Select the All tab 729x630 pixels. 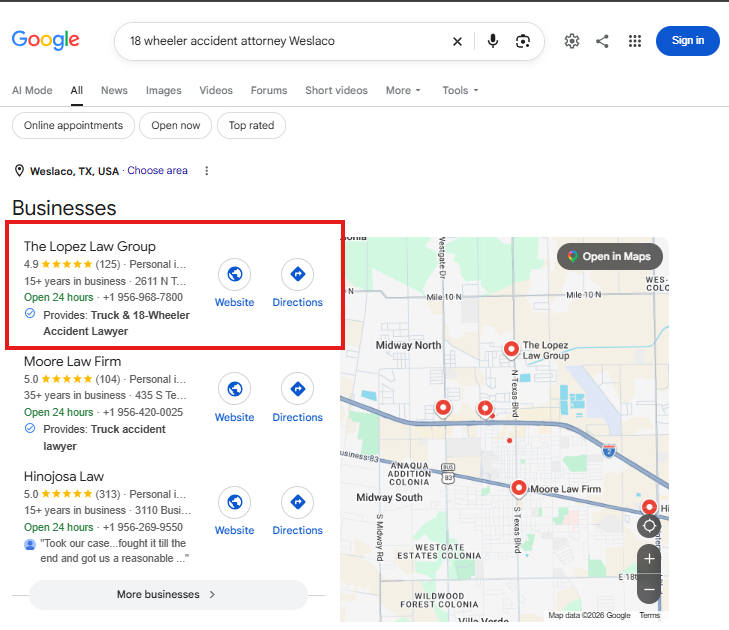[77, 90]
